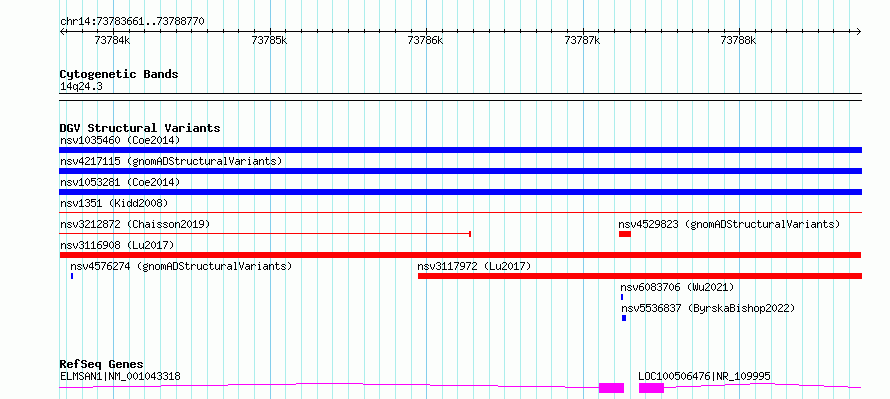Image resolution: width=890 pixels, height=399 pixels.
Task: Click the Cytogenetic Bands track heading
Action: 119,74
